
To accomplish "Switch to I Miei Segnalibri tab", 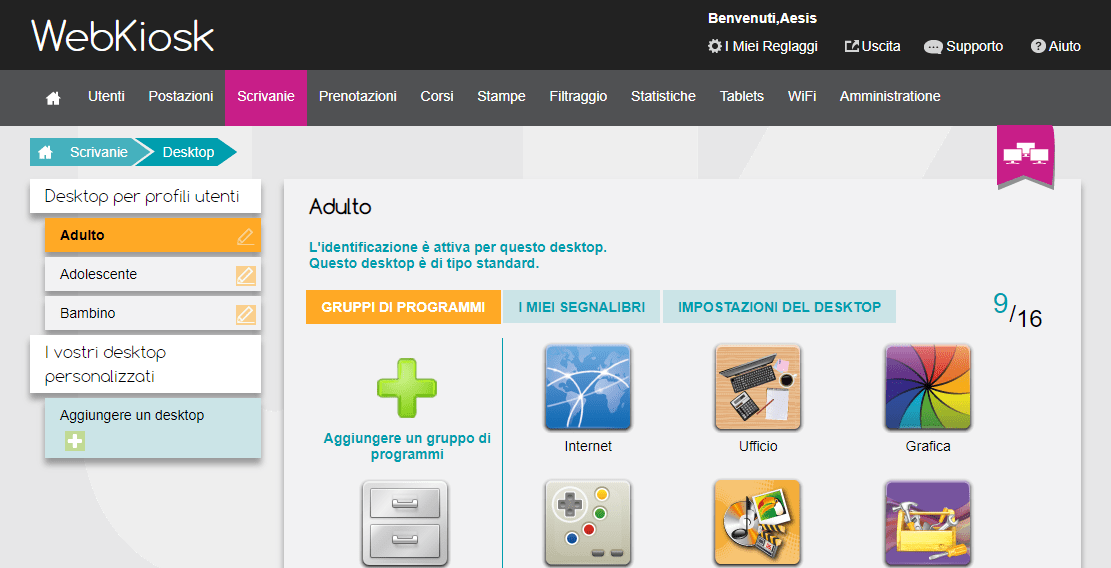I will tap(582, 307).
